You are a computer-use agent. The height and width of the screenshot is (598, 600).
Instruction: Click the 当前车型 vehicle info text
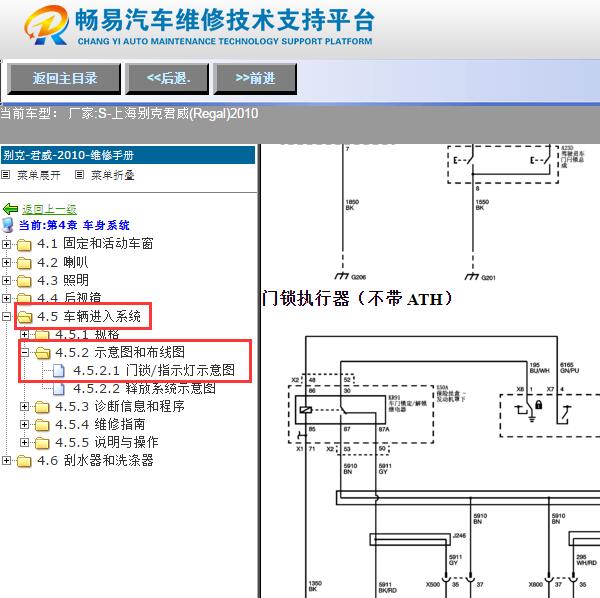pos(129,114)
